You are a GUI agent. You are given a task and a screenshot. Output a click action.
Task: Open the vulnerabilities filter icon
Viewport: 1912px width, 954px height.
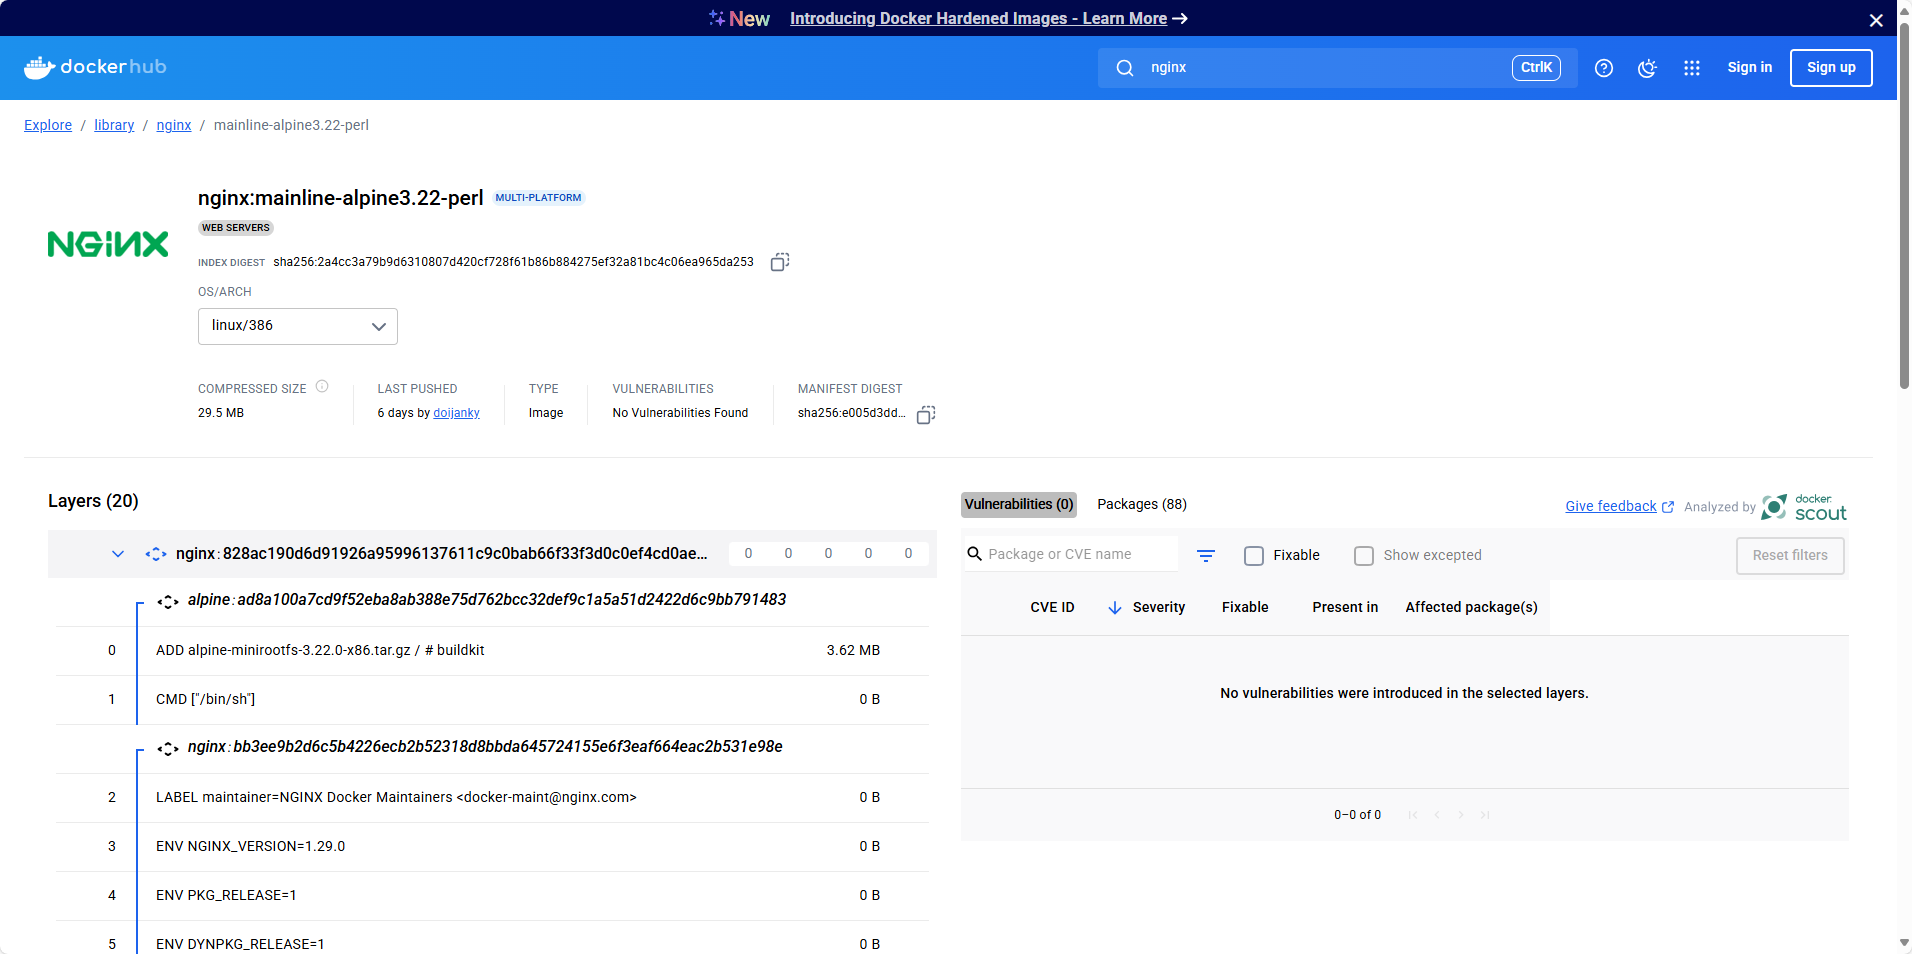(x=1206, y=556)
